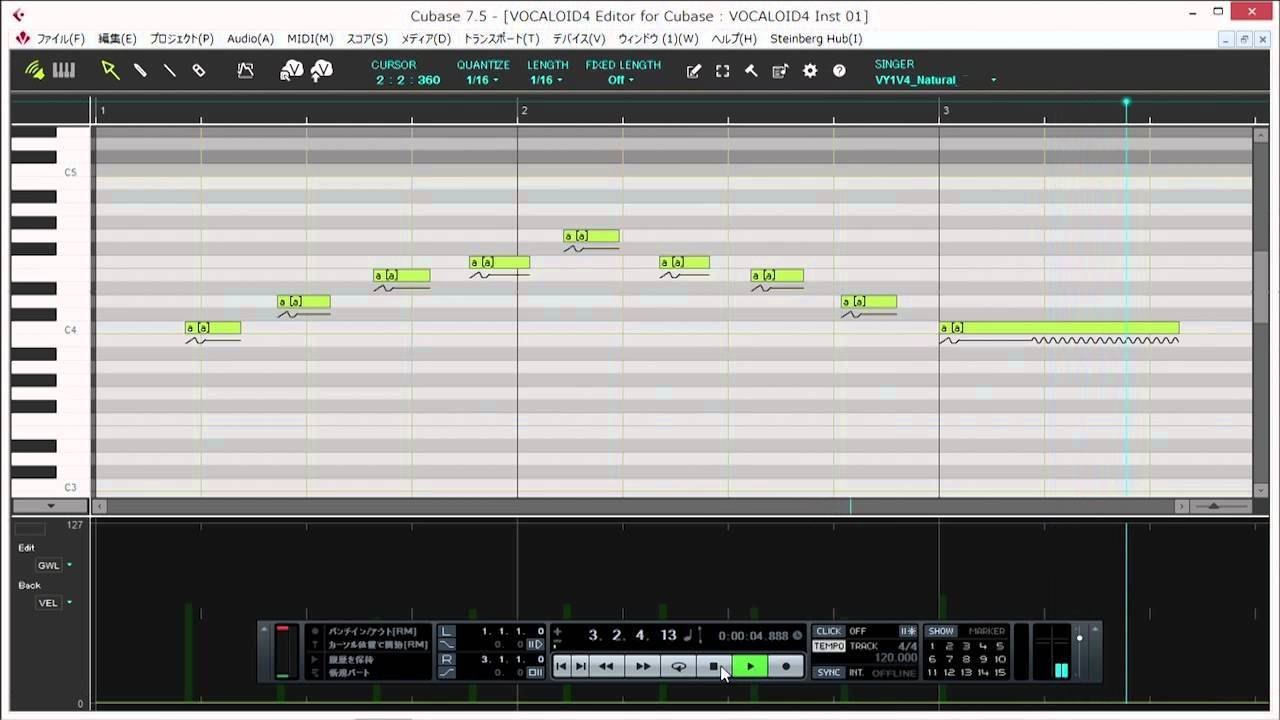Click the green play button
Image resolution: width=1280 pixels, height=720 pixels.
click(750, 666)
